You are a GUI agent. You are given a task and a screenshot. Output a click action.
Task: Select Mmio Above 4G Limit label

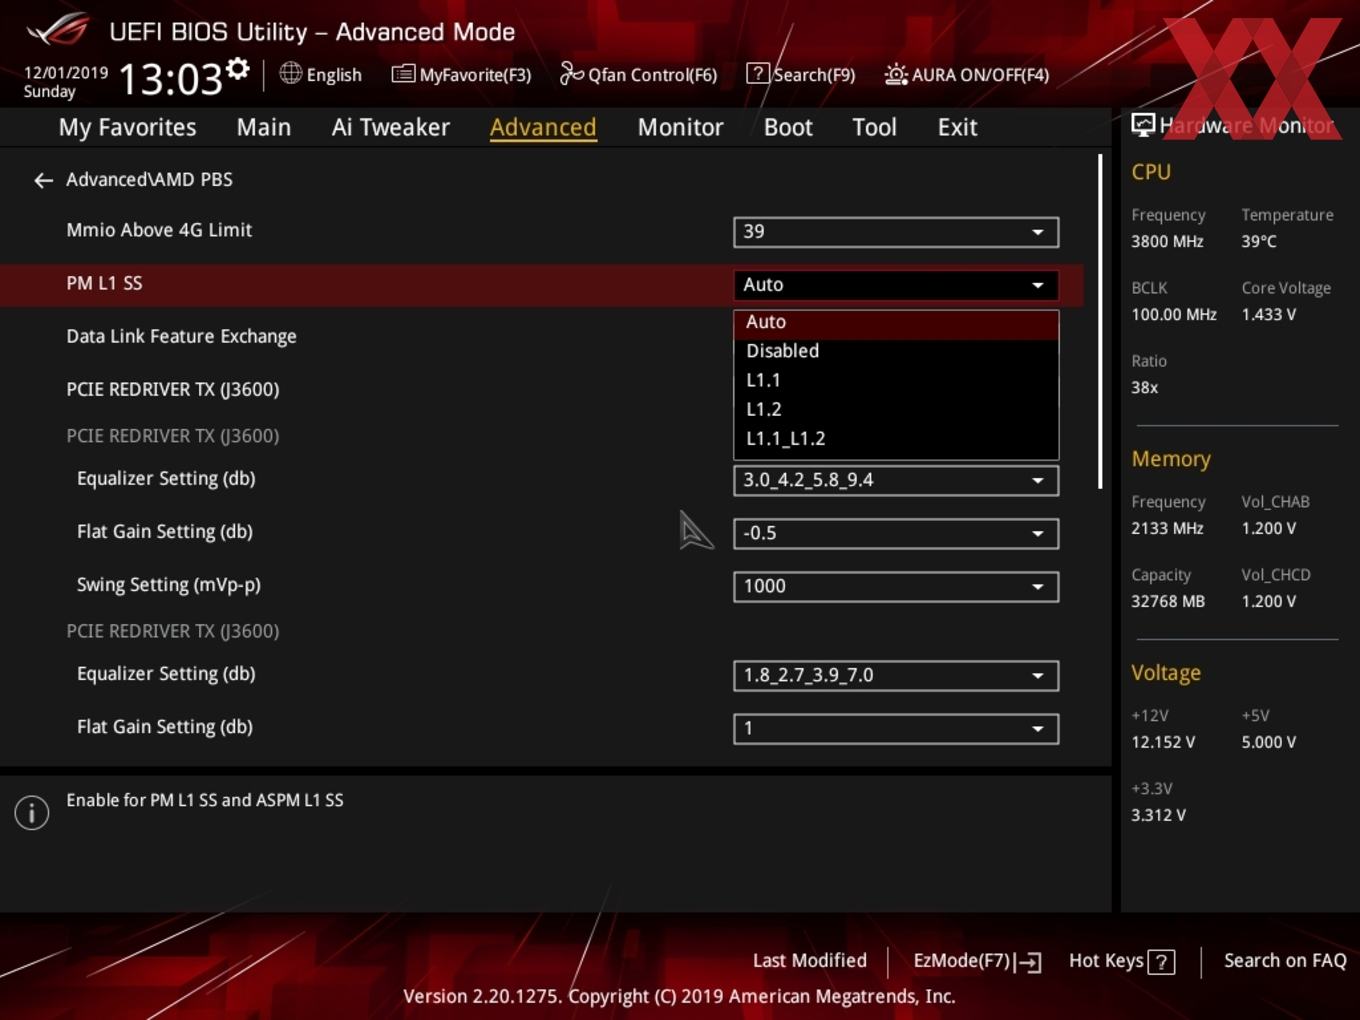[159, 230]
